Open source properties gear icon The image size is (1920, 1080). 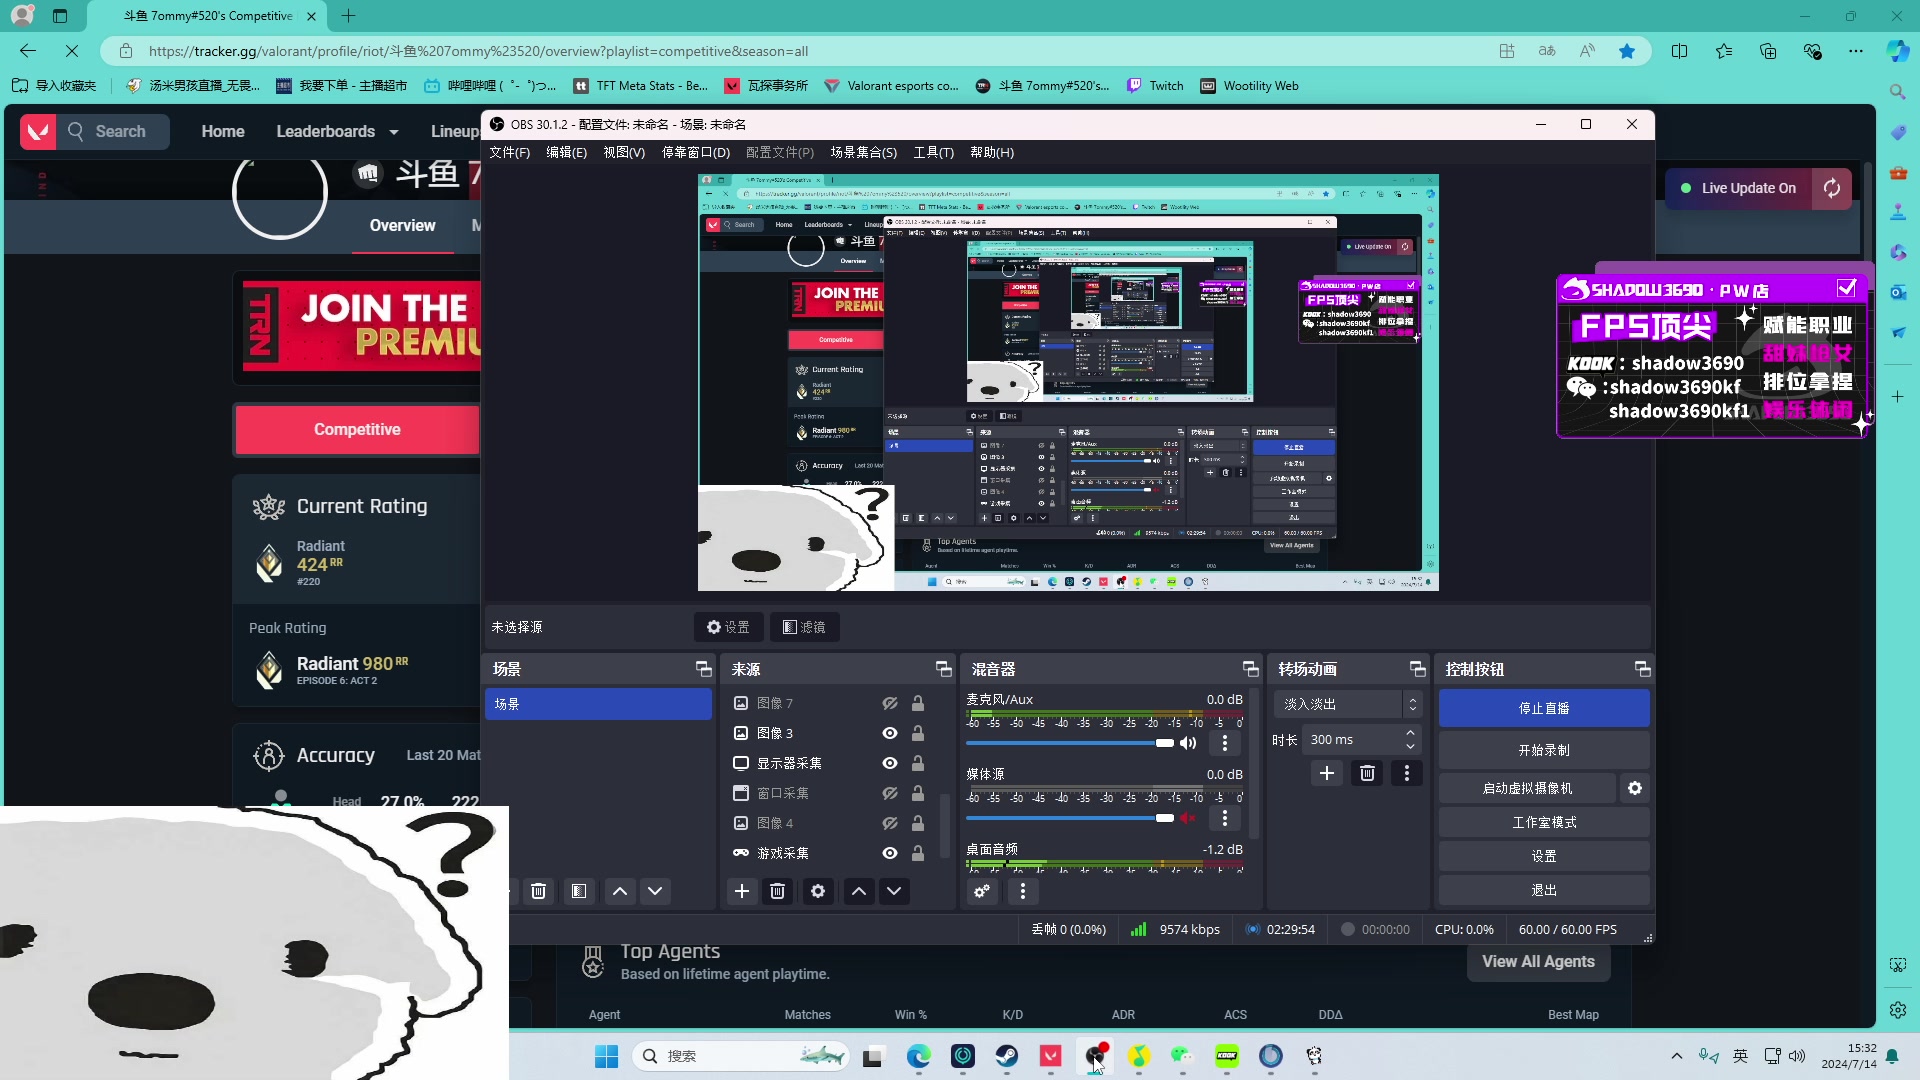(817, 891)
